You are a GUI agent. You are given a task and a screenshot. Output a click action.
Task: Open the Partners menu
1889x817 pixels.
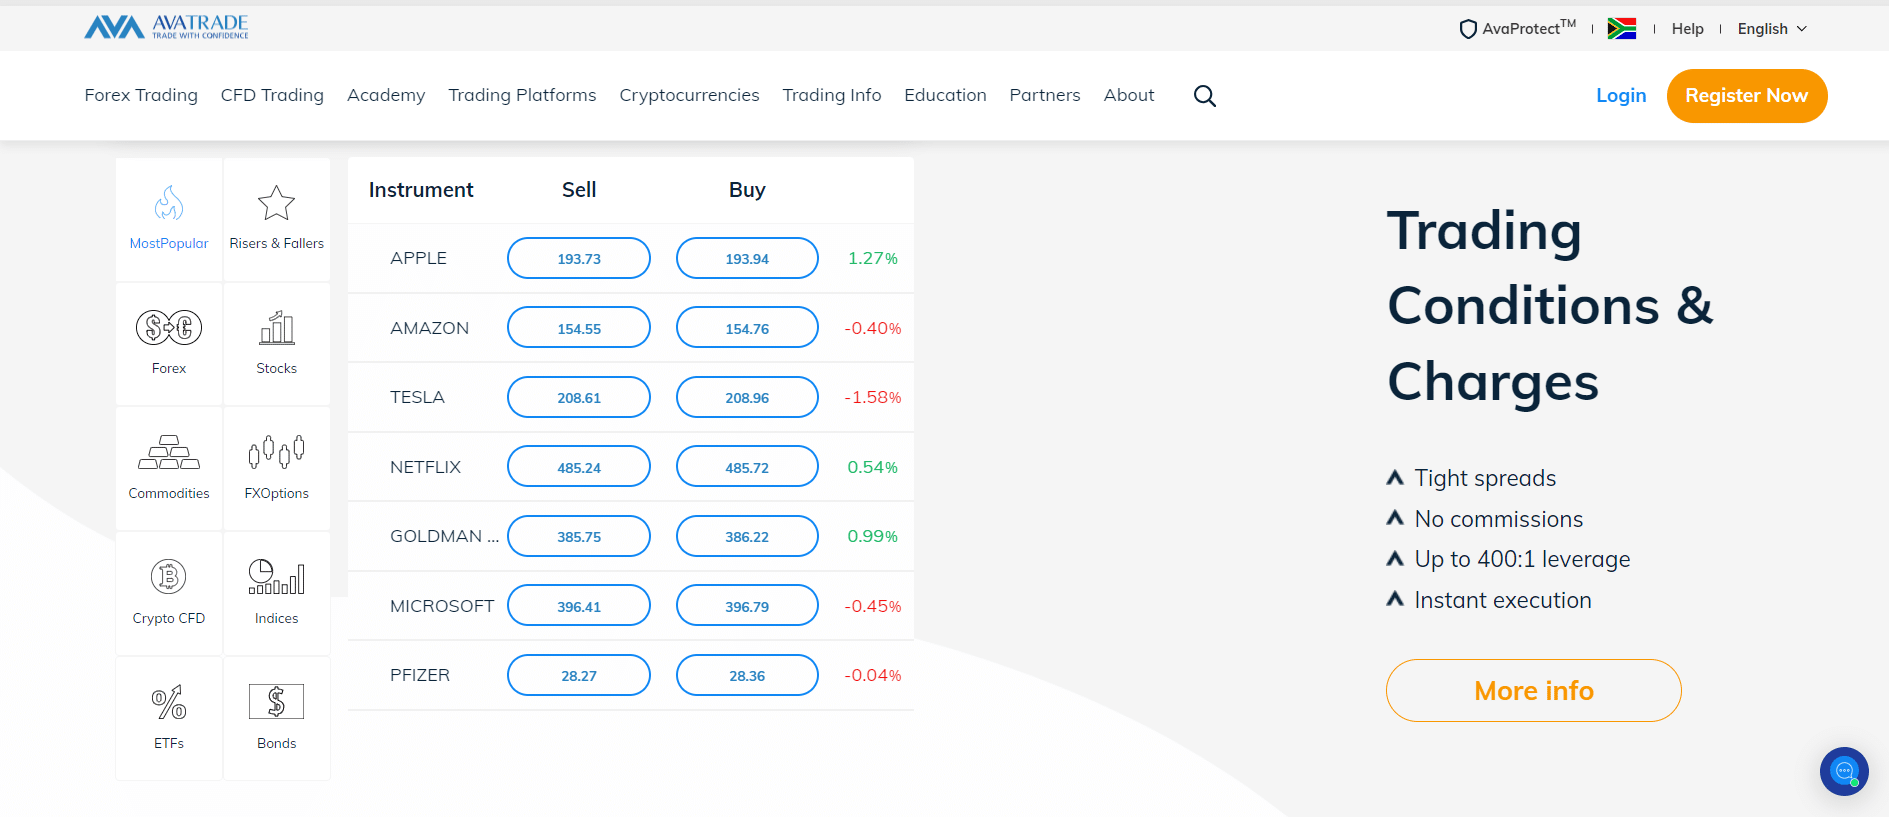1045,95
